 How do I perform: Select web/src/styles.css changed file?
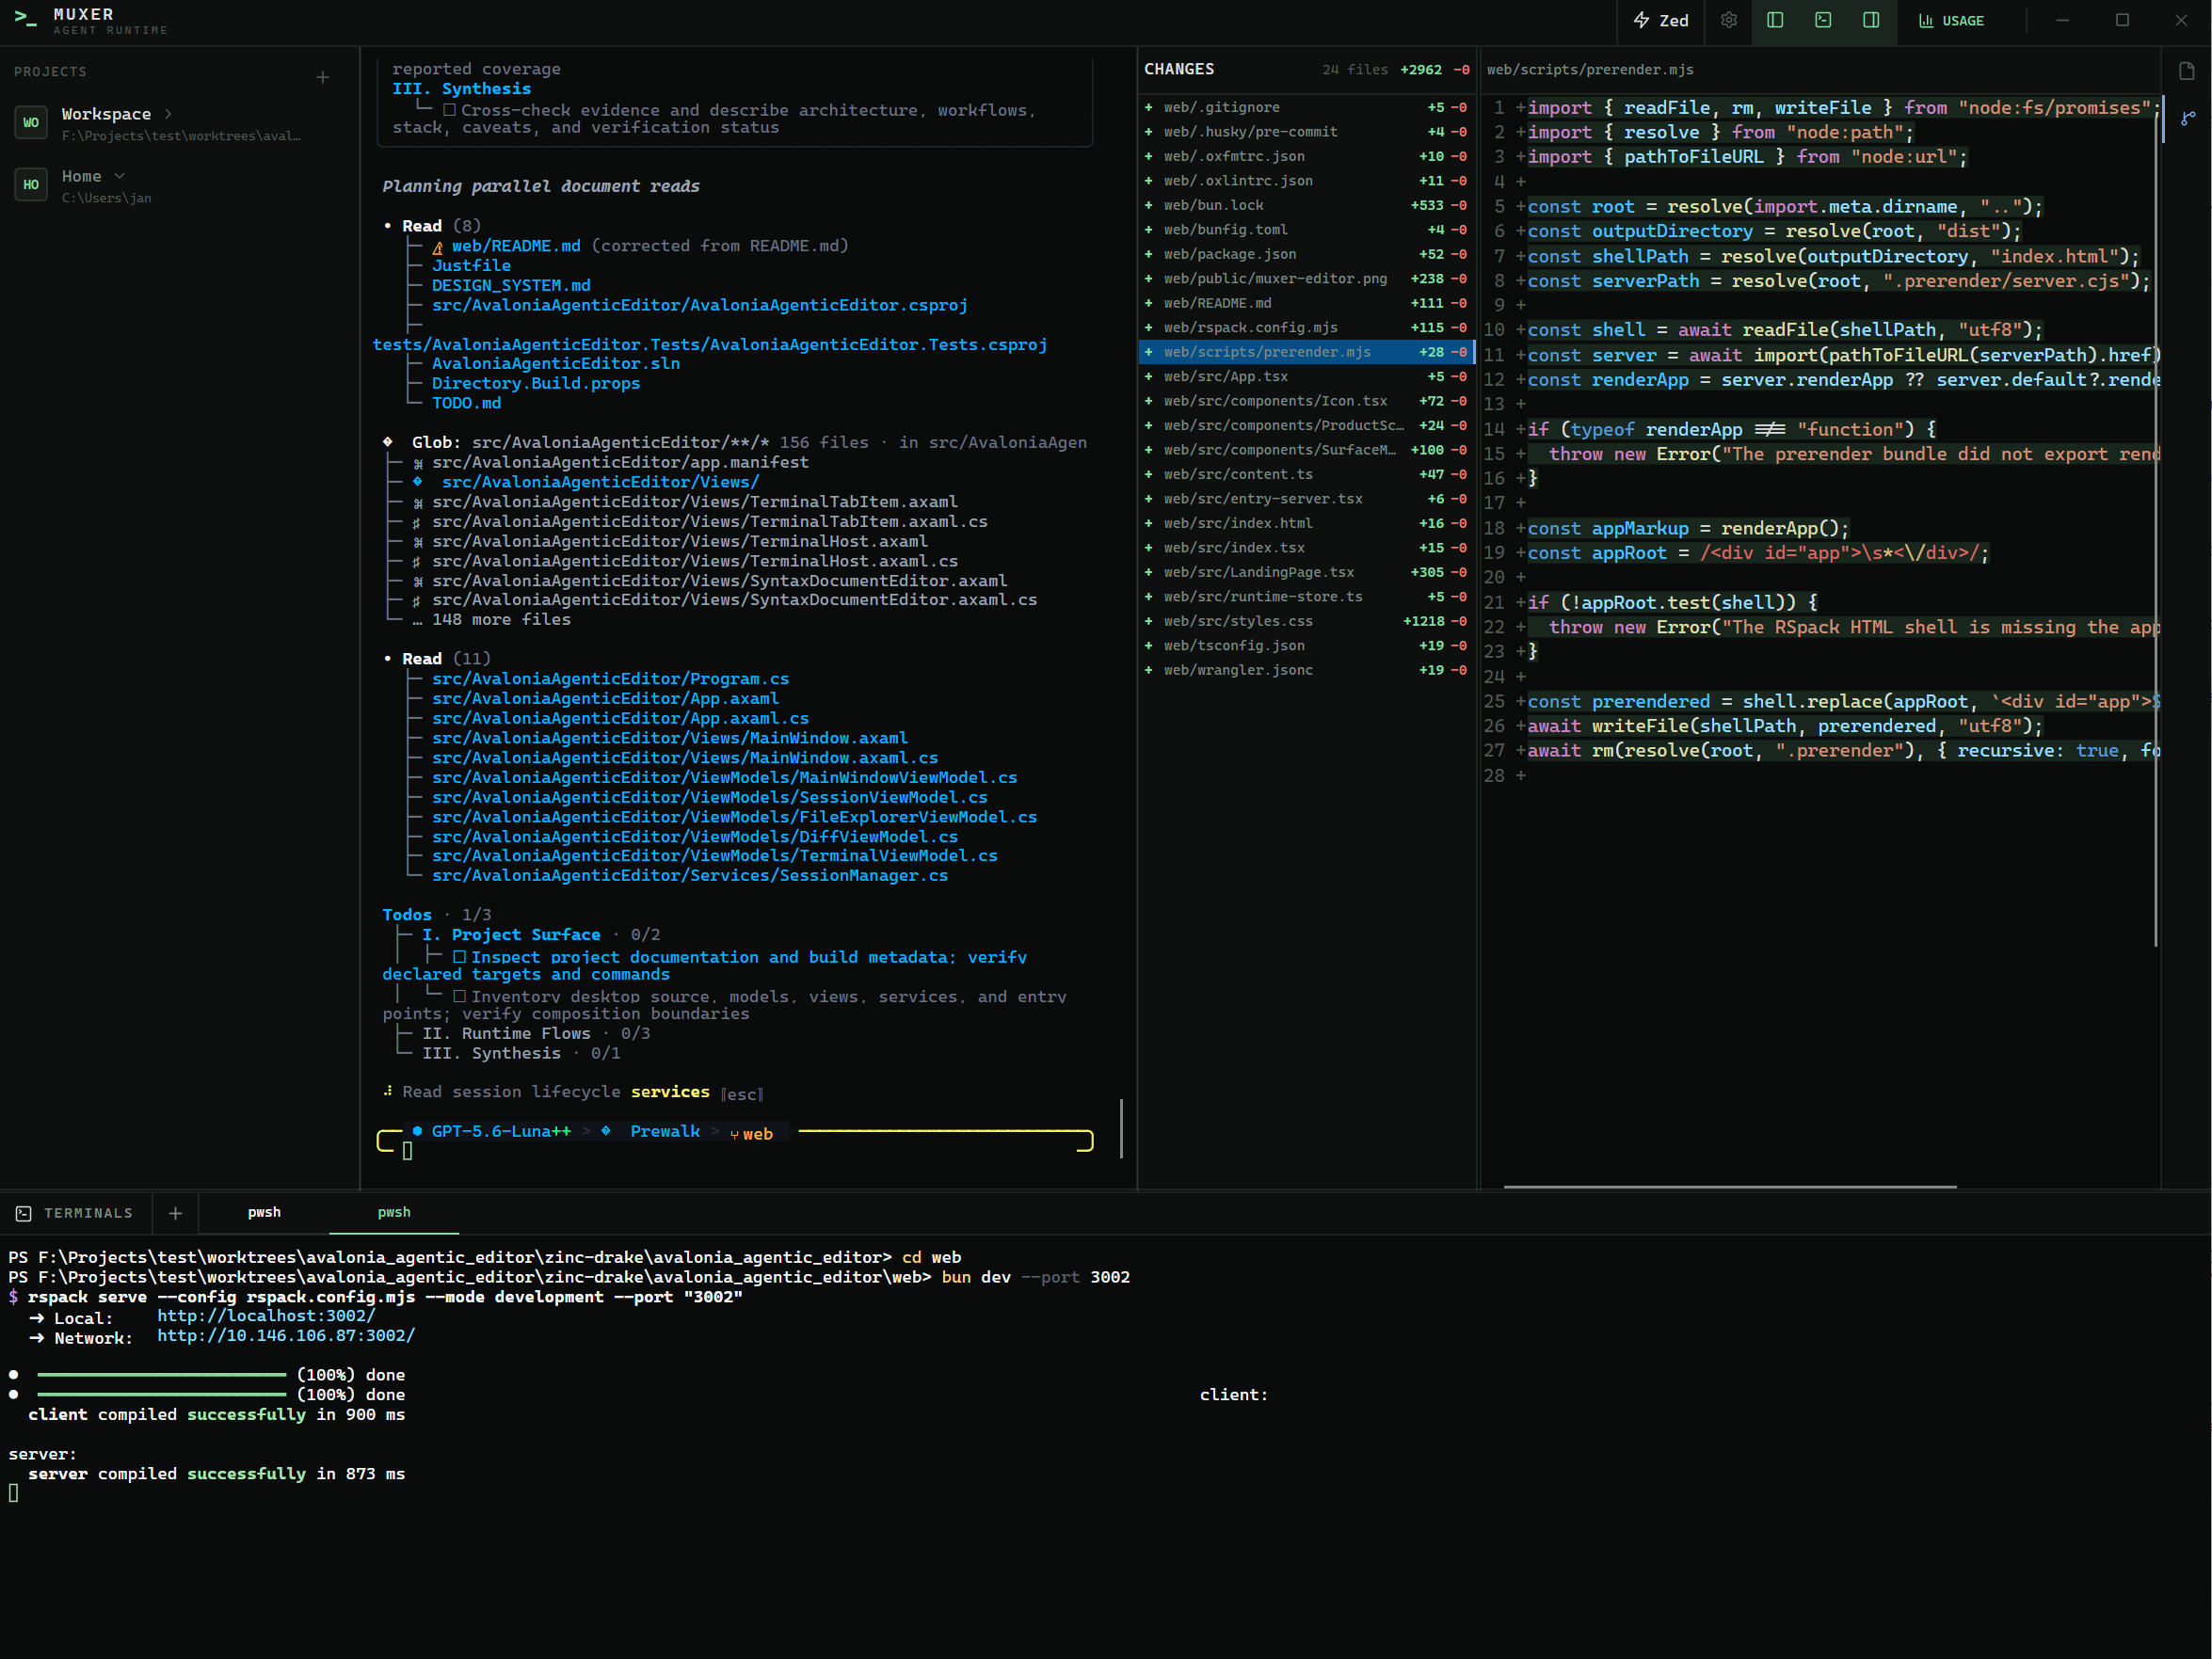pyautogui.click(x=1306, y=621)
